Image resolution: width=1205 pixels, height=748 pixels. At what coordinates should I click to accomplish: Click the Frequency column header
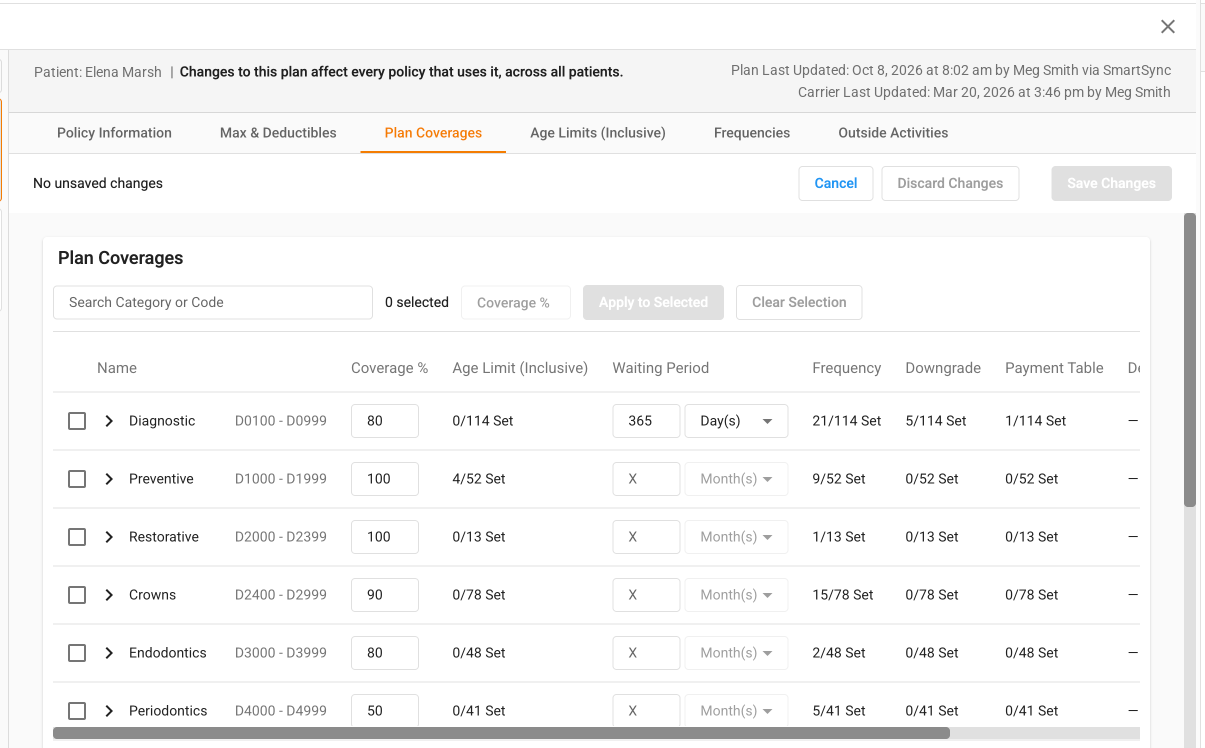847,368
